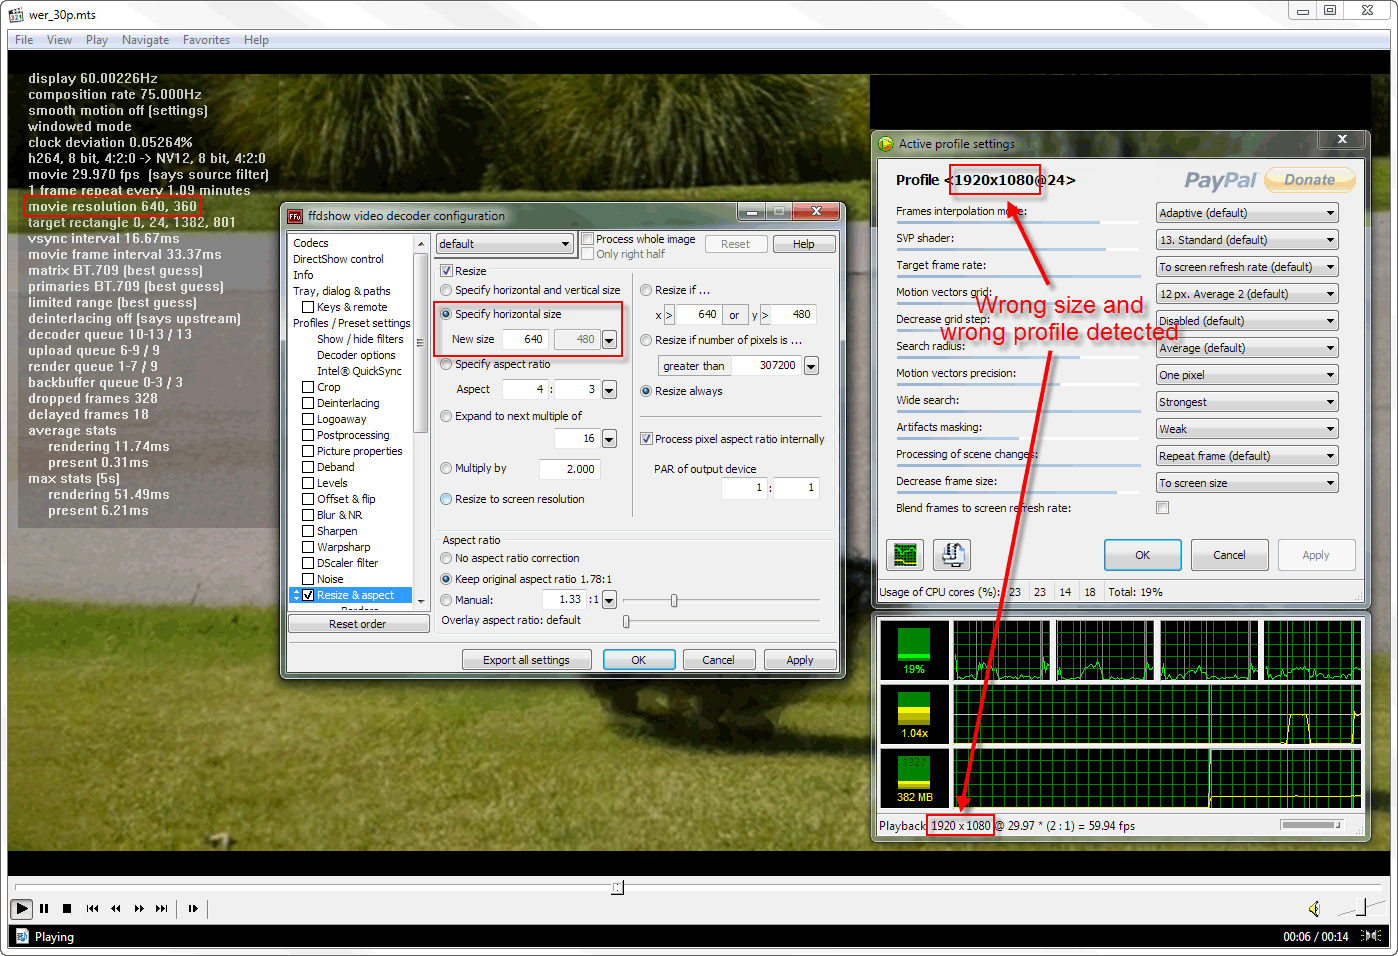This screenshot has width=1398, height=956.
Task: Toggle Blend frames to screen refresh rate
Action: (1162, 508)
